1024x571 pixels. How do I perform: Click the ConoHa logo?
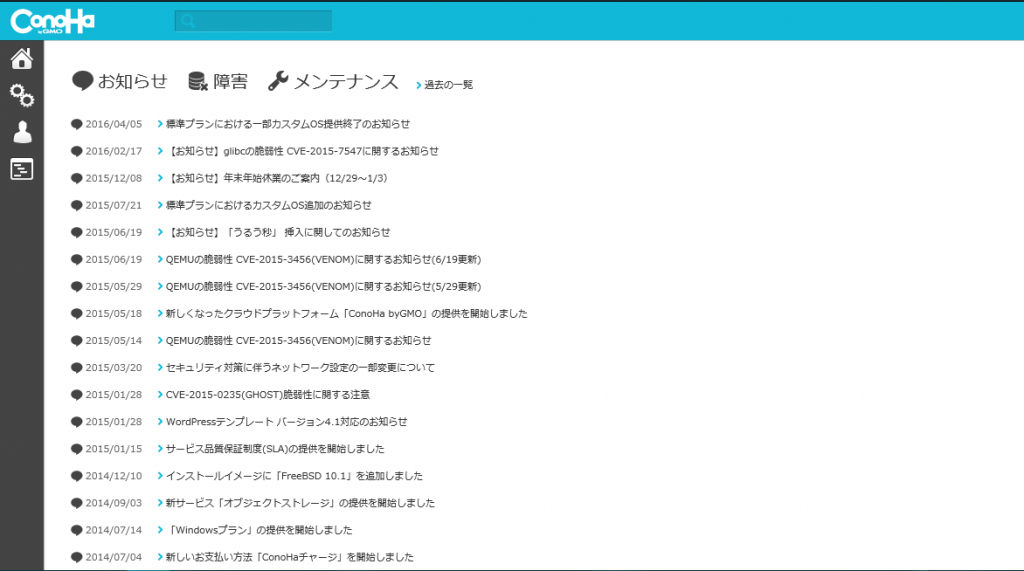52,22
